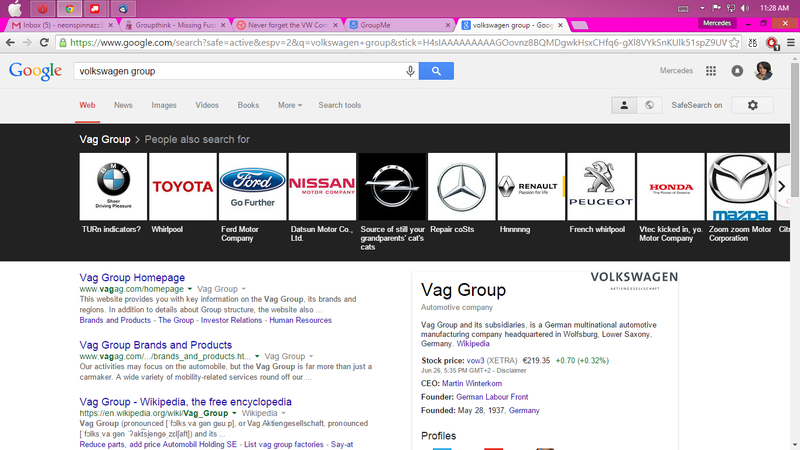The image size is (800, 450).
Task: Expand dropdown arrow next to Wikipedia URL
Action: (234, 413)
